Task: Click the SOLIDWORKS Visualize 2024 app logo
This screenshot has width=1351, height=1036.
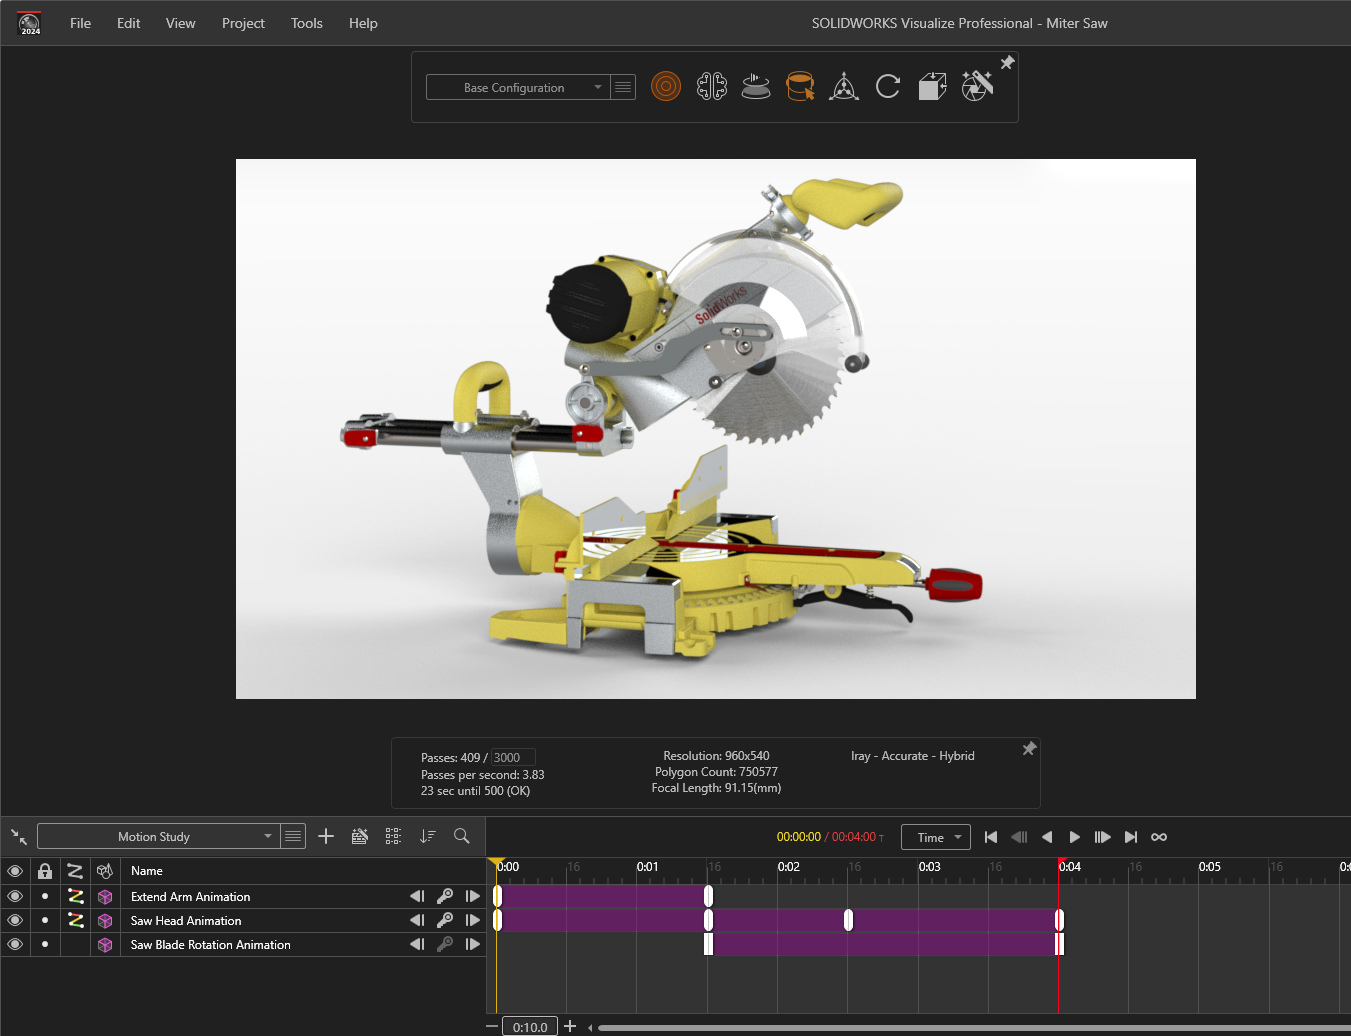Action: 30,23
